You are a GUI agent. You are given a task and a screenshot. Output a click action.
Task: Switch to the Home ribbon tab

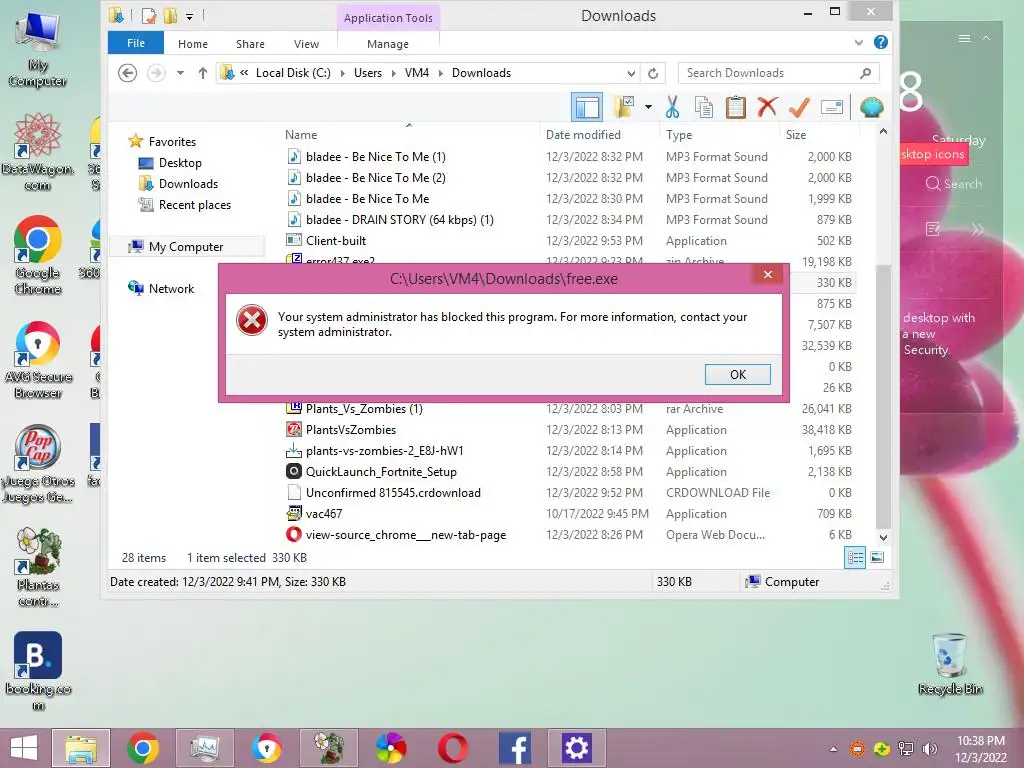(193, 44)
